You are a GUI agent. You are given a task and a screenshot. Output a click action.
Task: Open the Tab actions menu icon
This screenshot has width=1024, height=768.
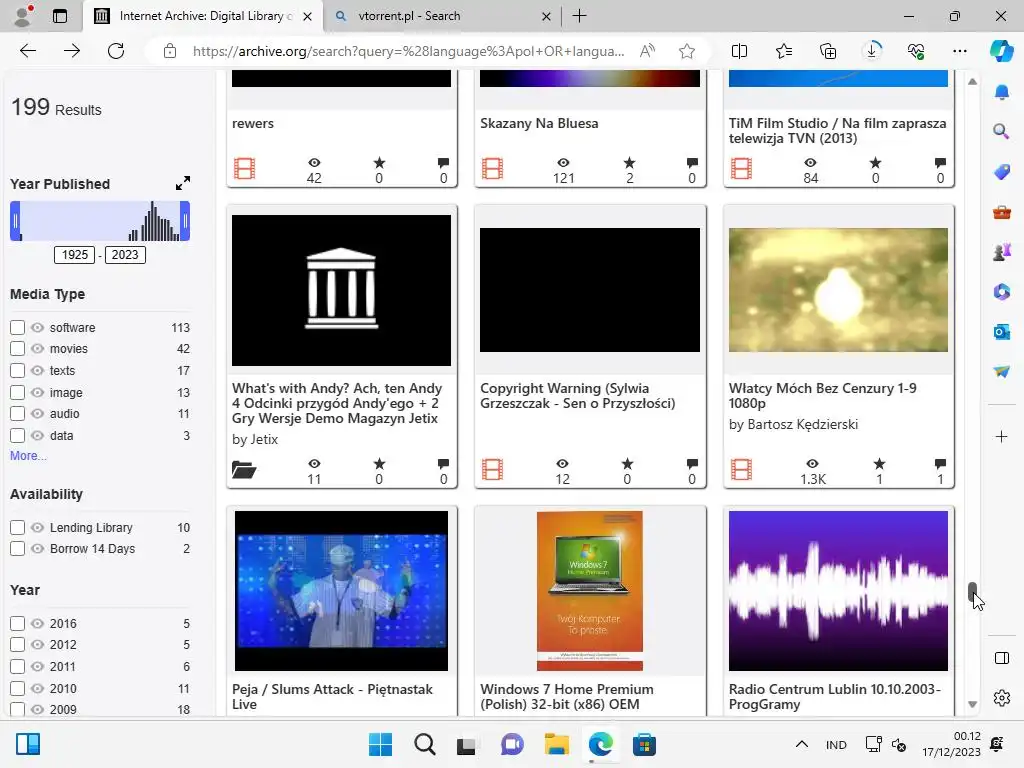pyautogui.click(x=59, y=16)
